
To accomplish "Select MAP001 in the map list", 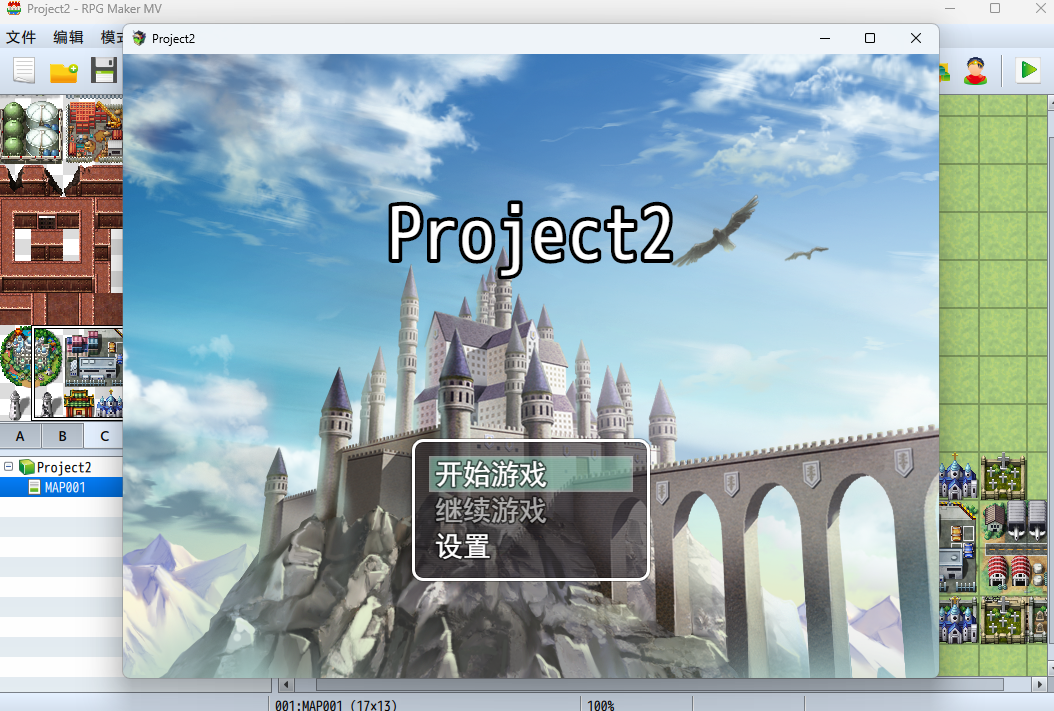I will (x=64, y=487).
